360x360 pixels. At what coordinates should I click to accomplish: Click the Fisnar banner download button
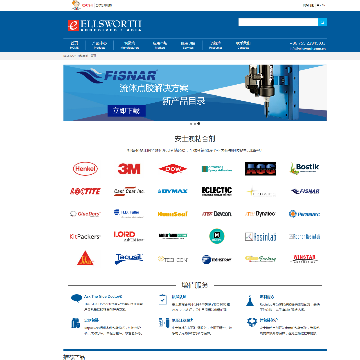[127, 111]
